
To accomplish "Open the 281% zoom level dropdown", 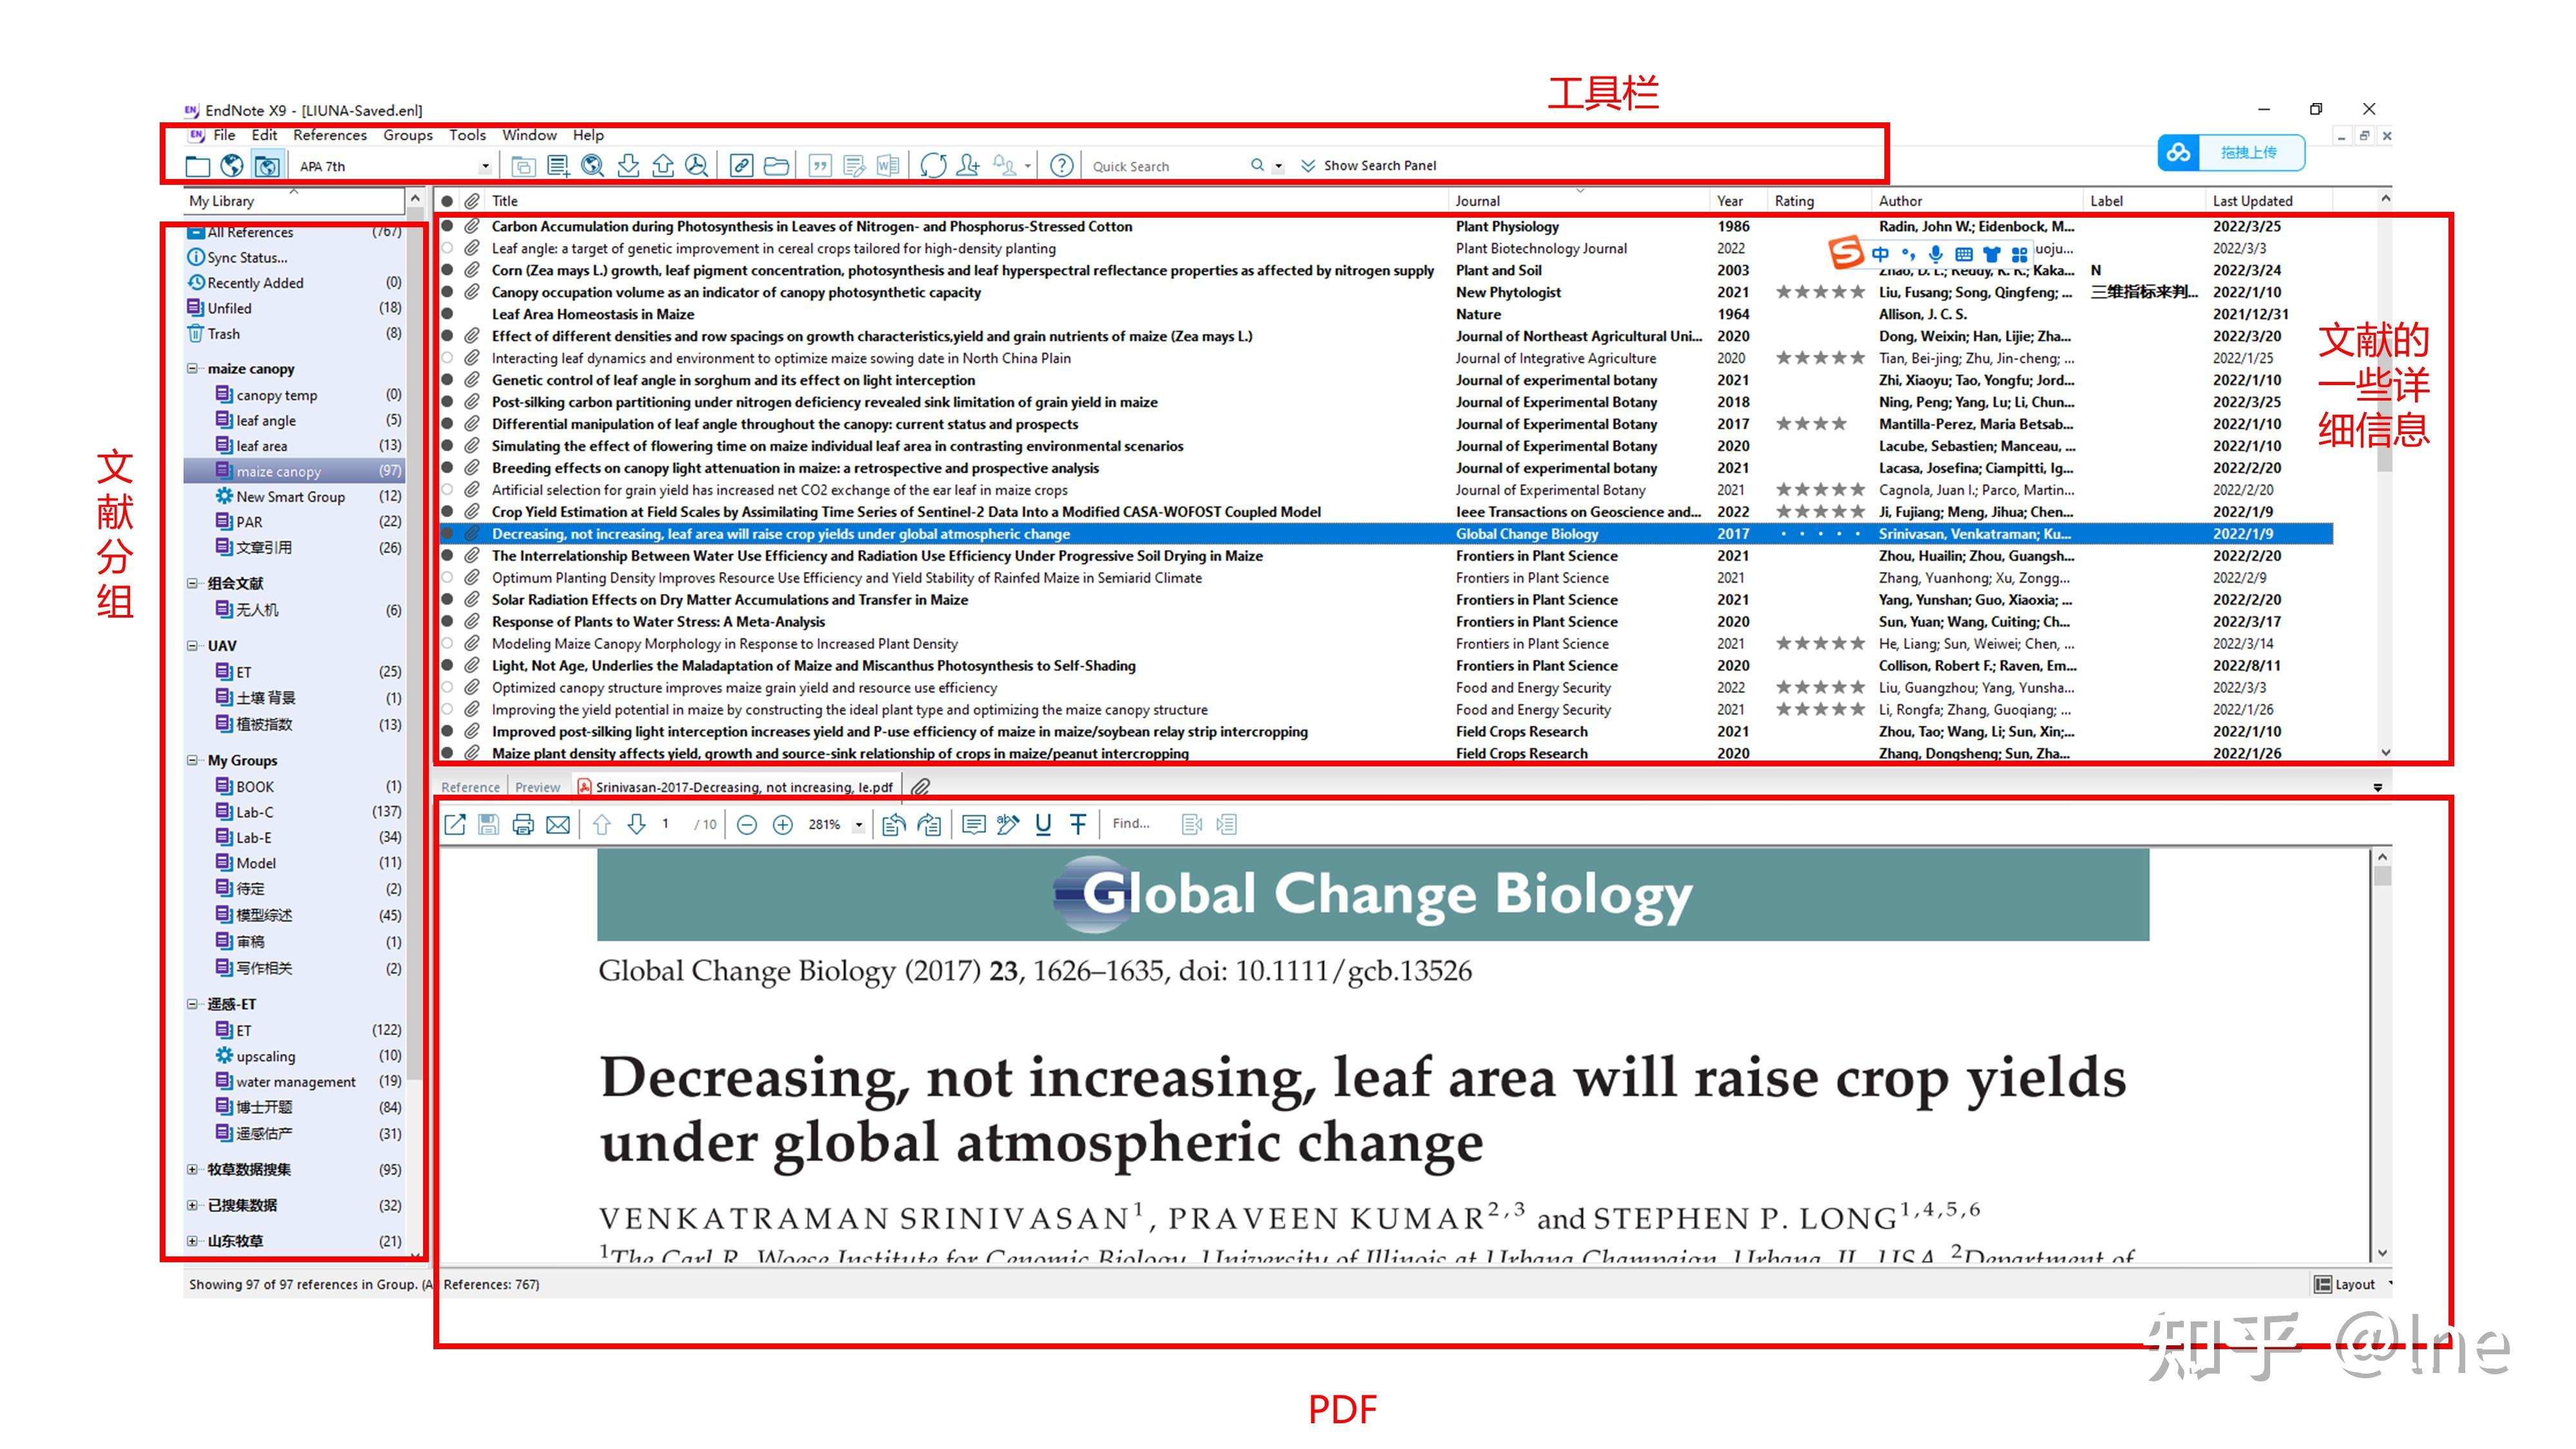I will (857, 824).
